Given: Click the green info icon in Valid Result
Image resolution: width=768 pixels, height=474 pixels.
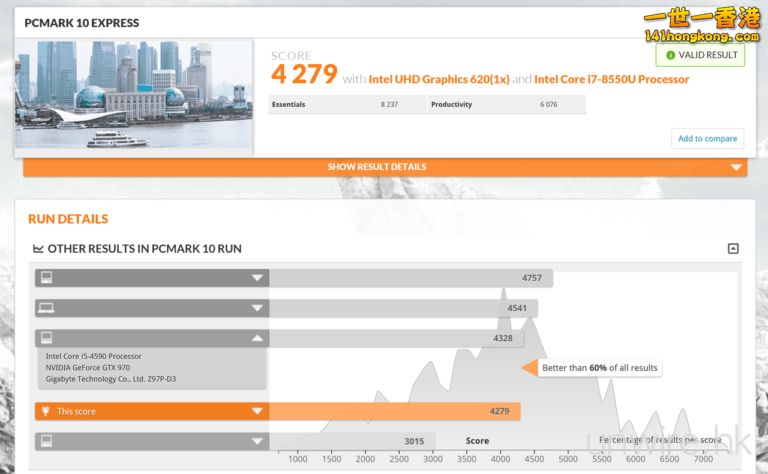Looking at the screenshot, I should 671,55.
